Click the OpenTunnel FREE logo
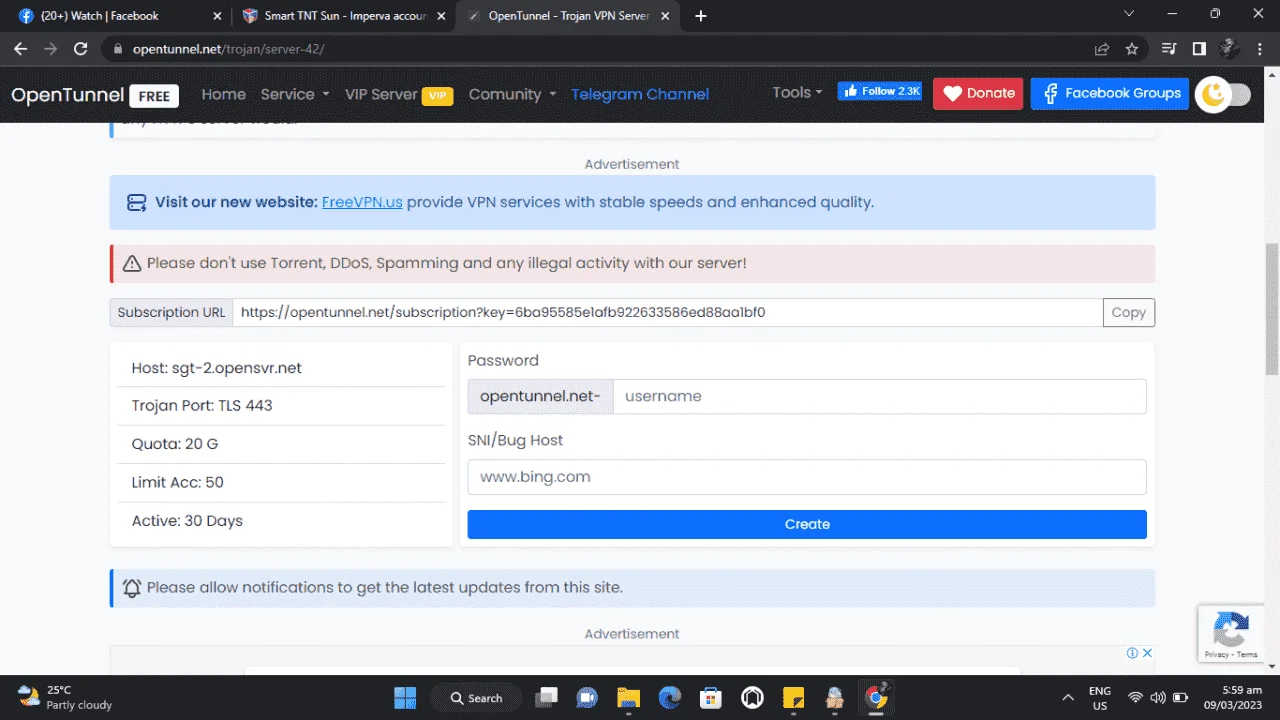 coord(95,95)
